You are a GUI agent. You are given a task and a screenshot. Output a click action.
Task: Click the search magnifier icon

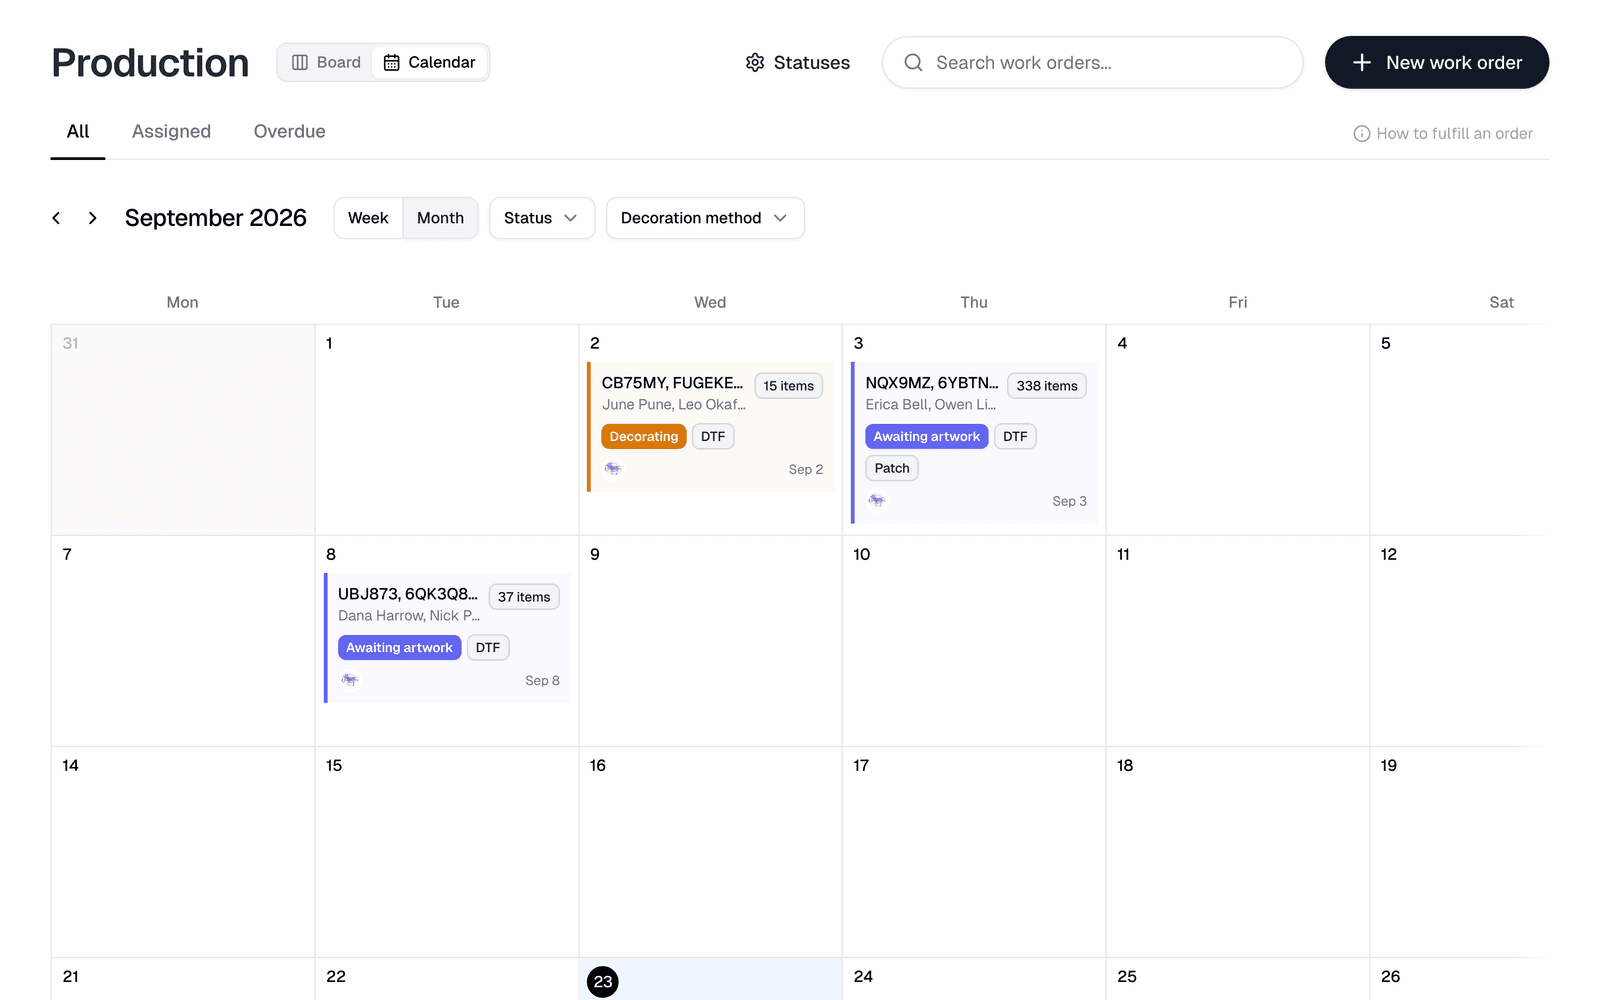click(x=913, y=63)
